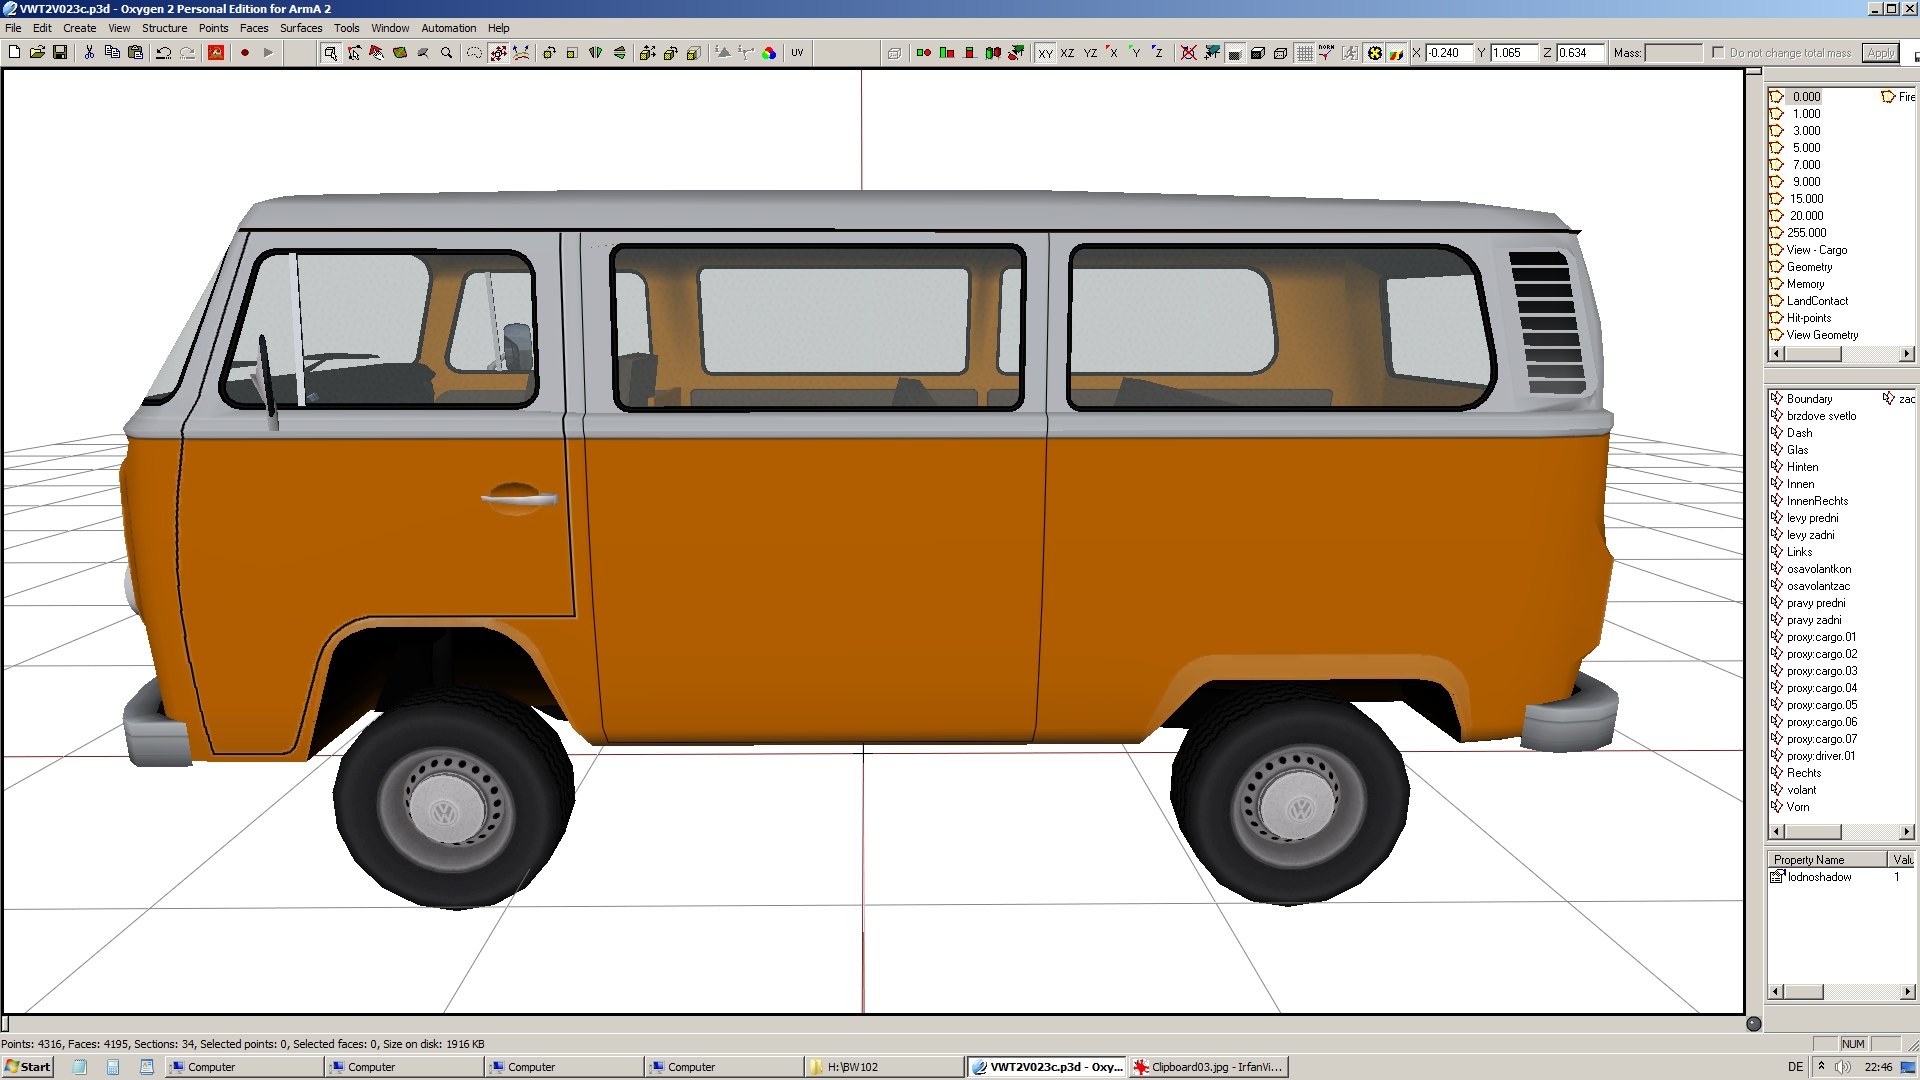Image resolution: width=1920 pixels, height=1080 pixels.
Task: Open the Structure menu
Action: pos(164,28)
